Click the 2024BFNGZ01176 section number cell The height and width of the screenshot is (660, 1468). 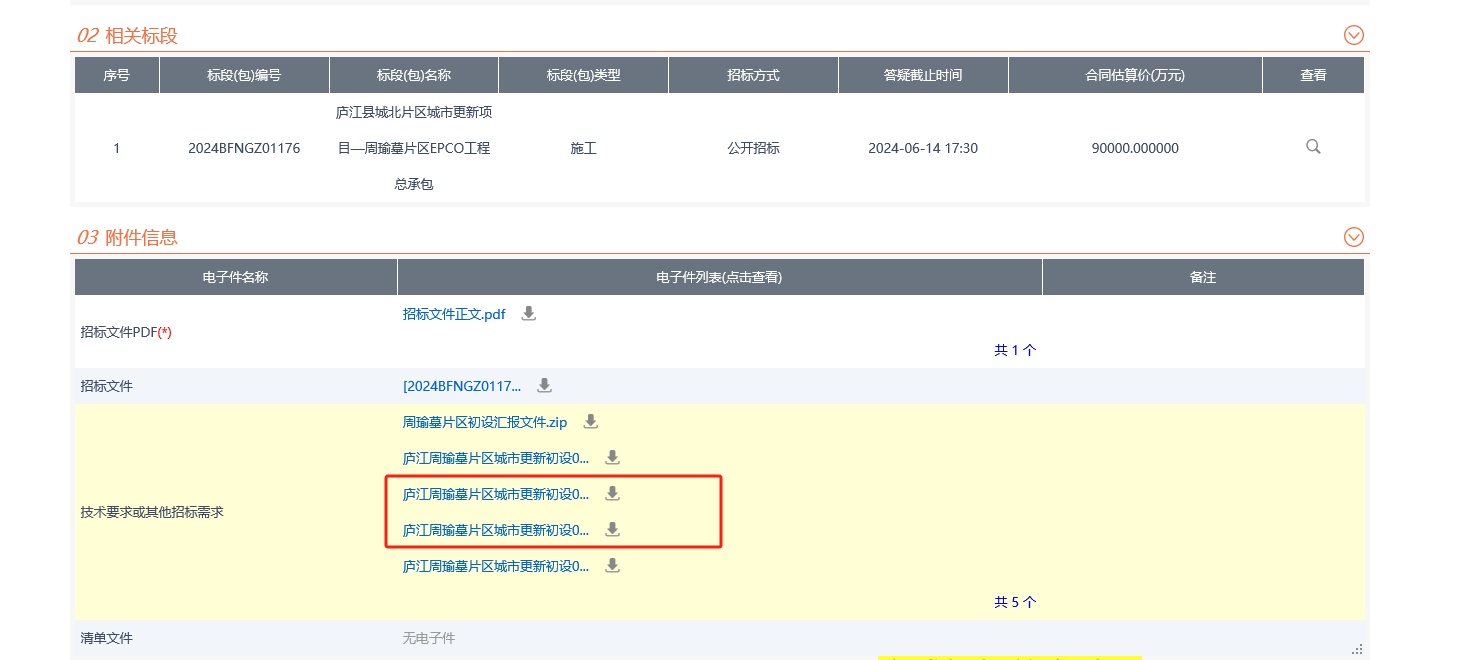pos(244,148)
